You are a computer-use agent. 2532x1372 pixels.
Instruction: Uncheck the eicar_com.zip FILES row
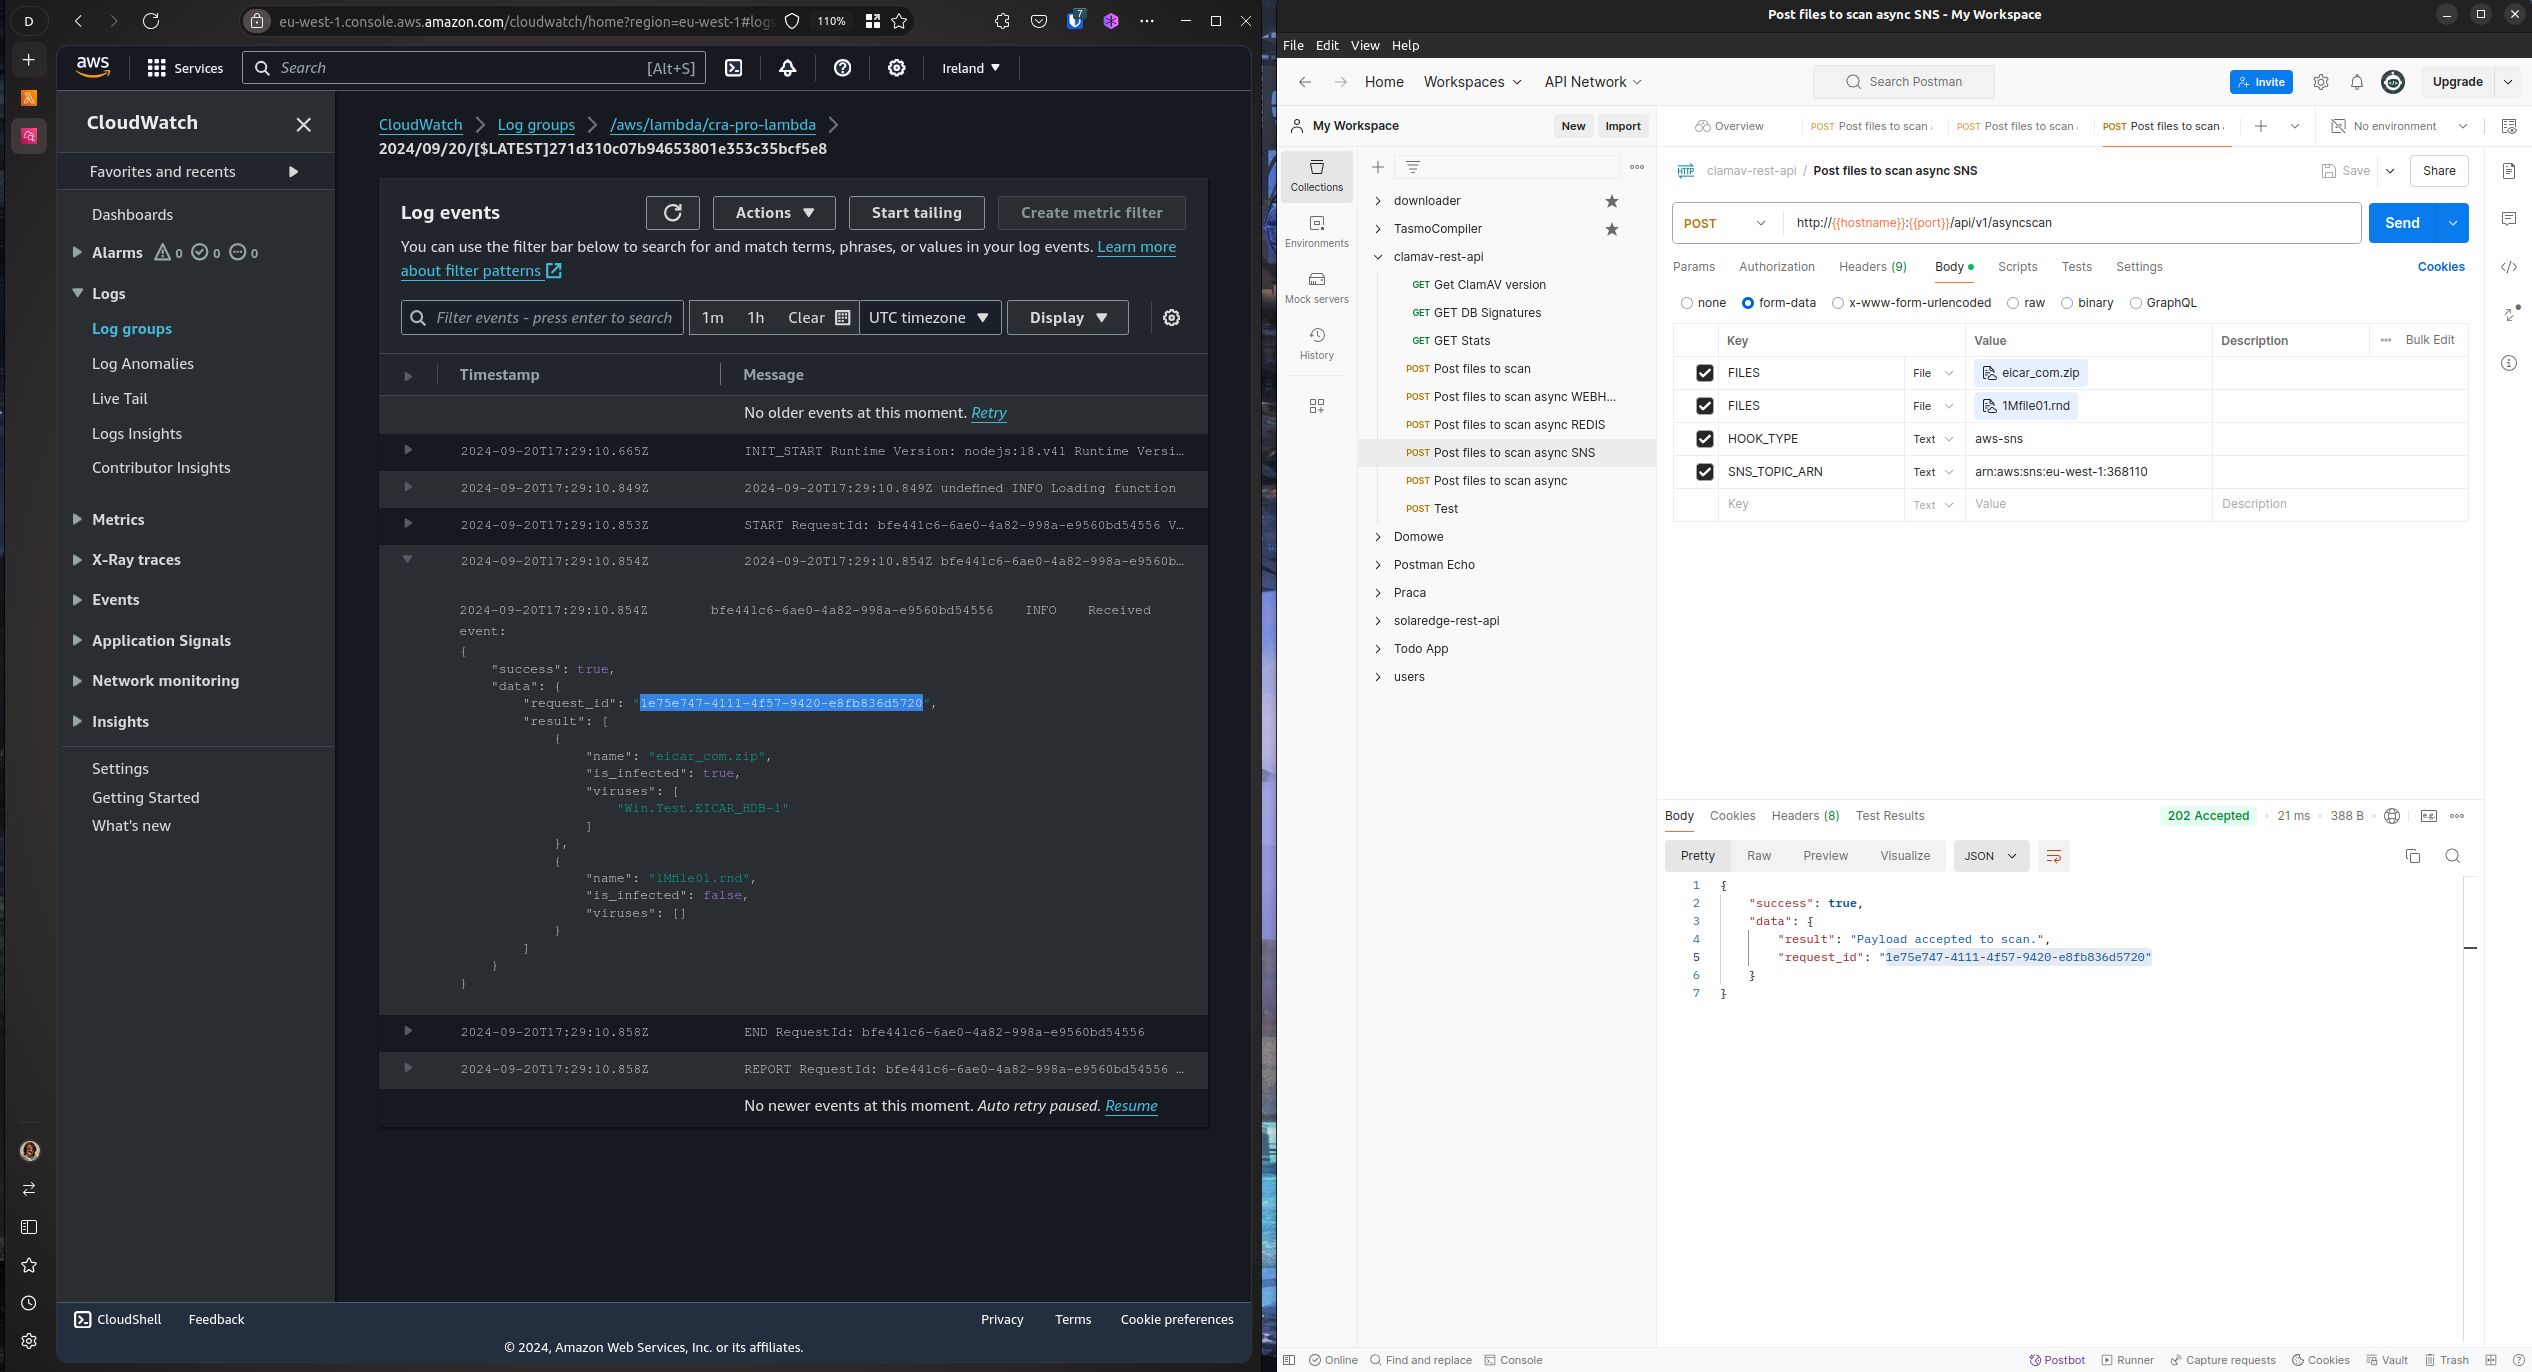[1704, 373]
